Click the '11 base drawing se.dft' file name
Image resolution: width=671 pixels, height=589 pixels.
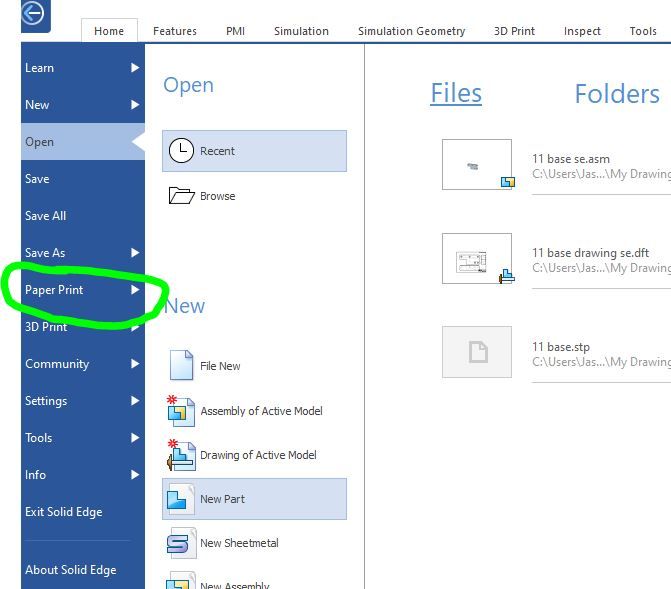[591, 253]
